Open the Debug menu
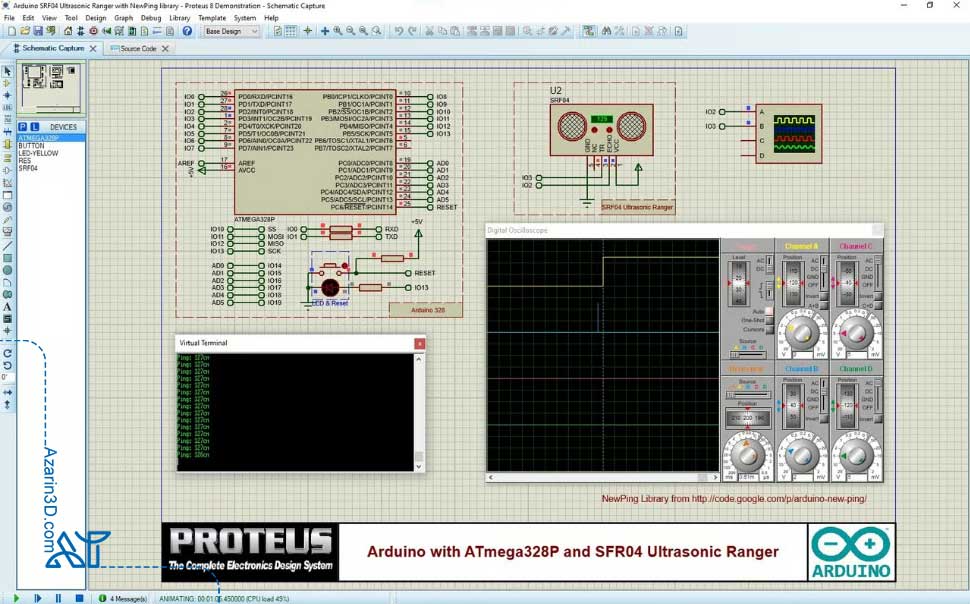The height and width of the screenshot is (604, 970). click(x=150, y=18)
